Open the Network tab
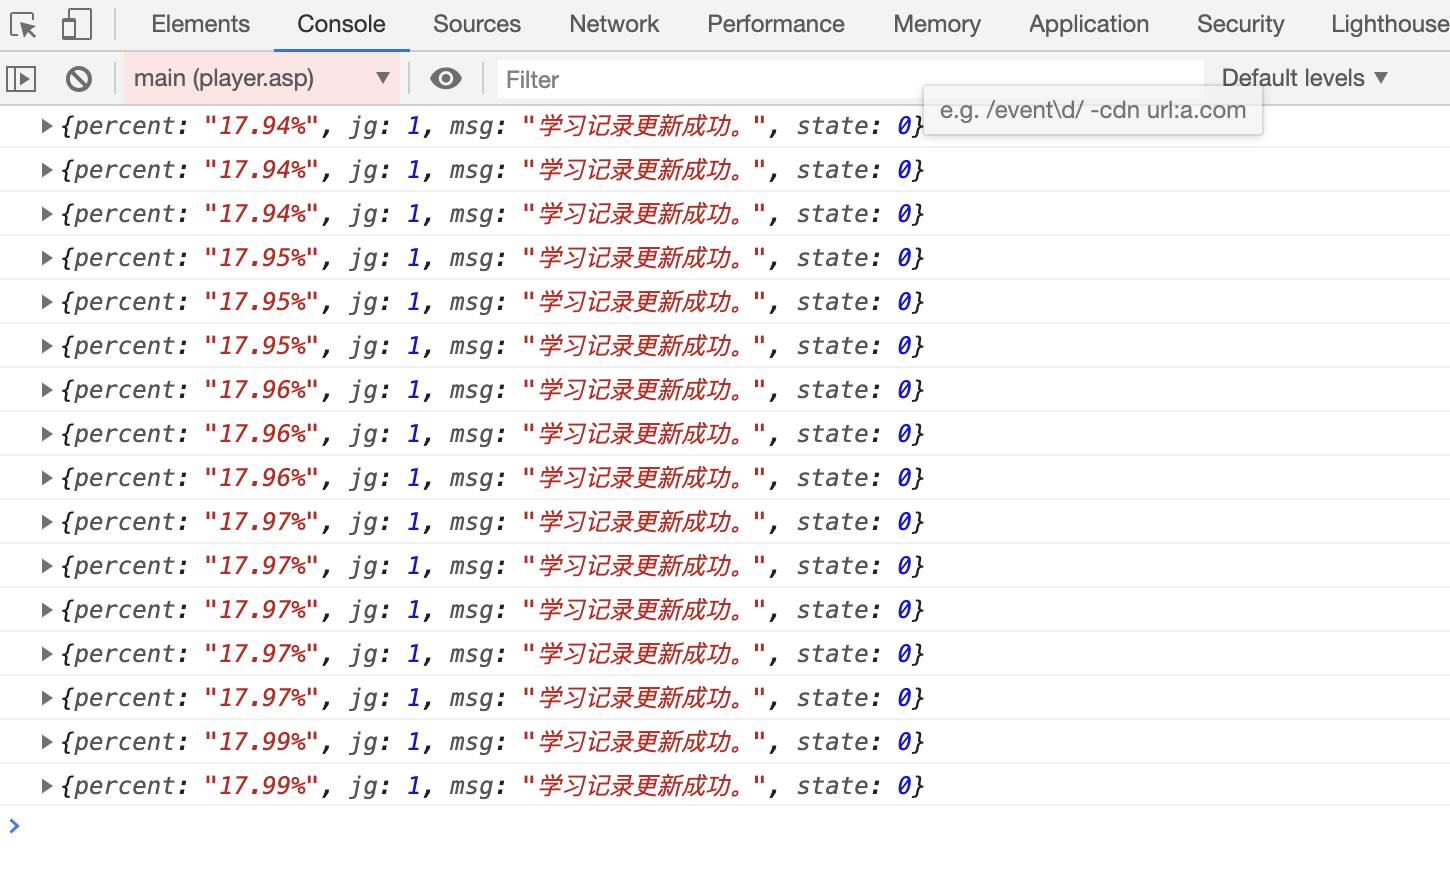 (614, 24)
